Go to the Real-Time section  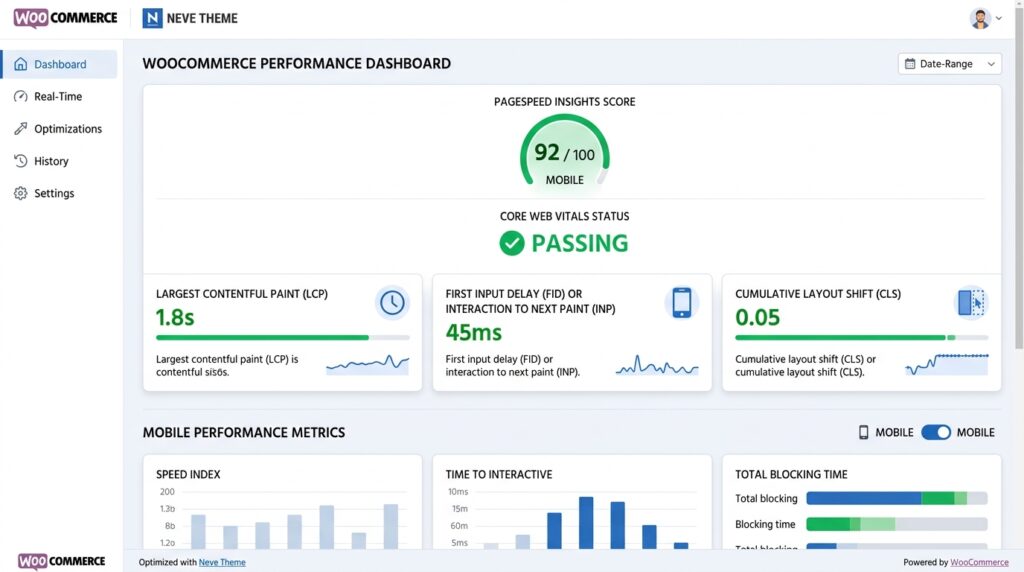click(x=59, y=97)
